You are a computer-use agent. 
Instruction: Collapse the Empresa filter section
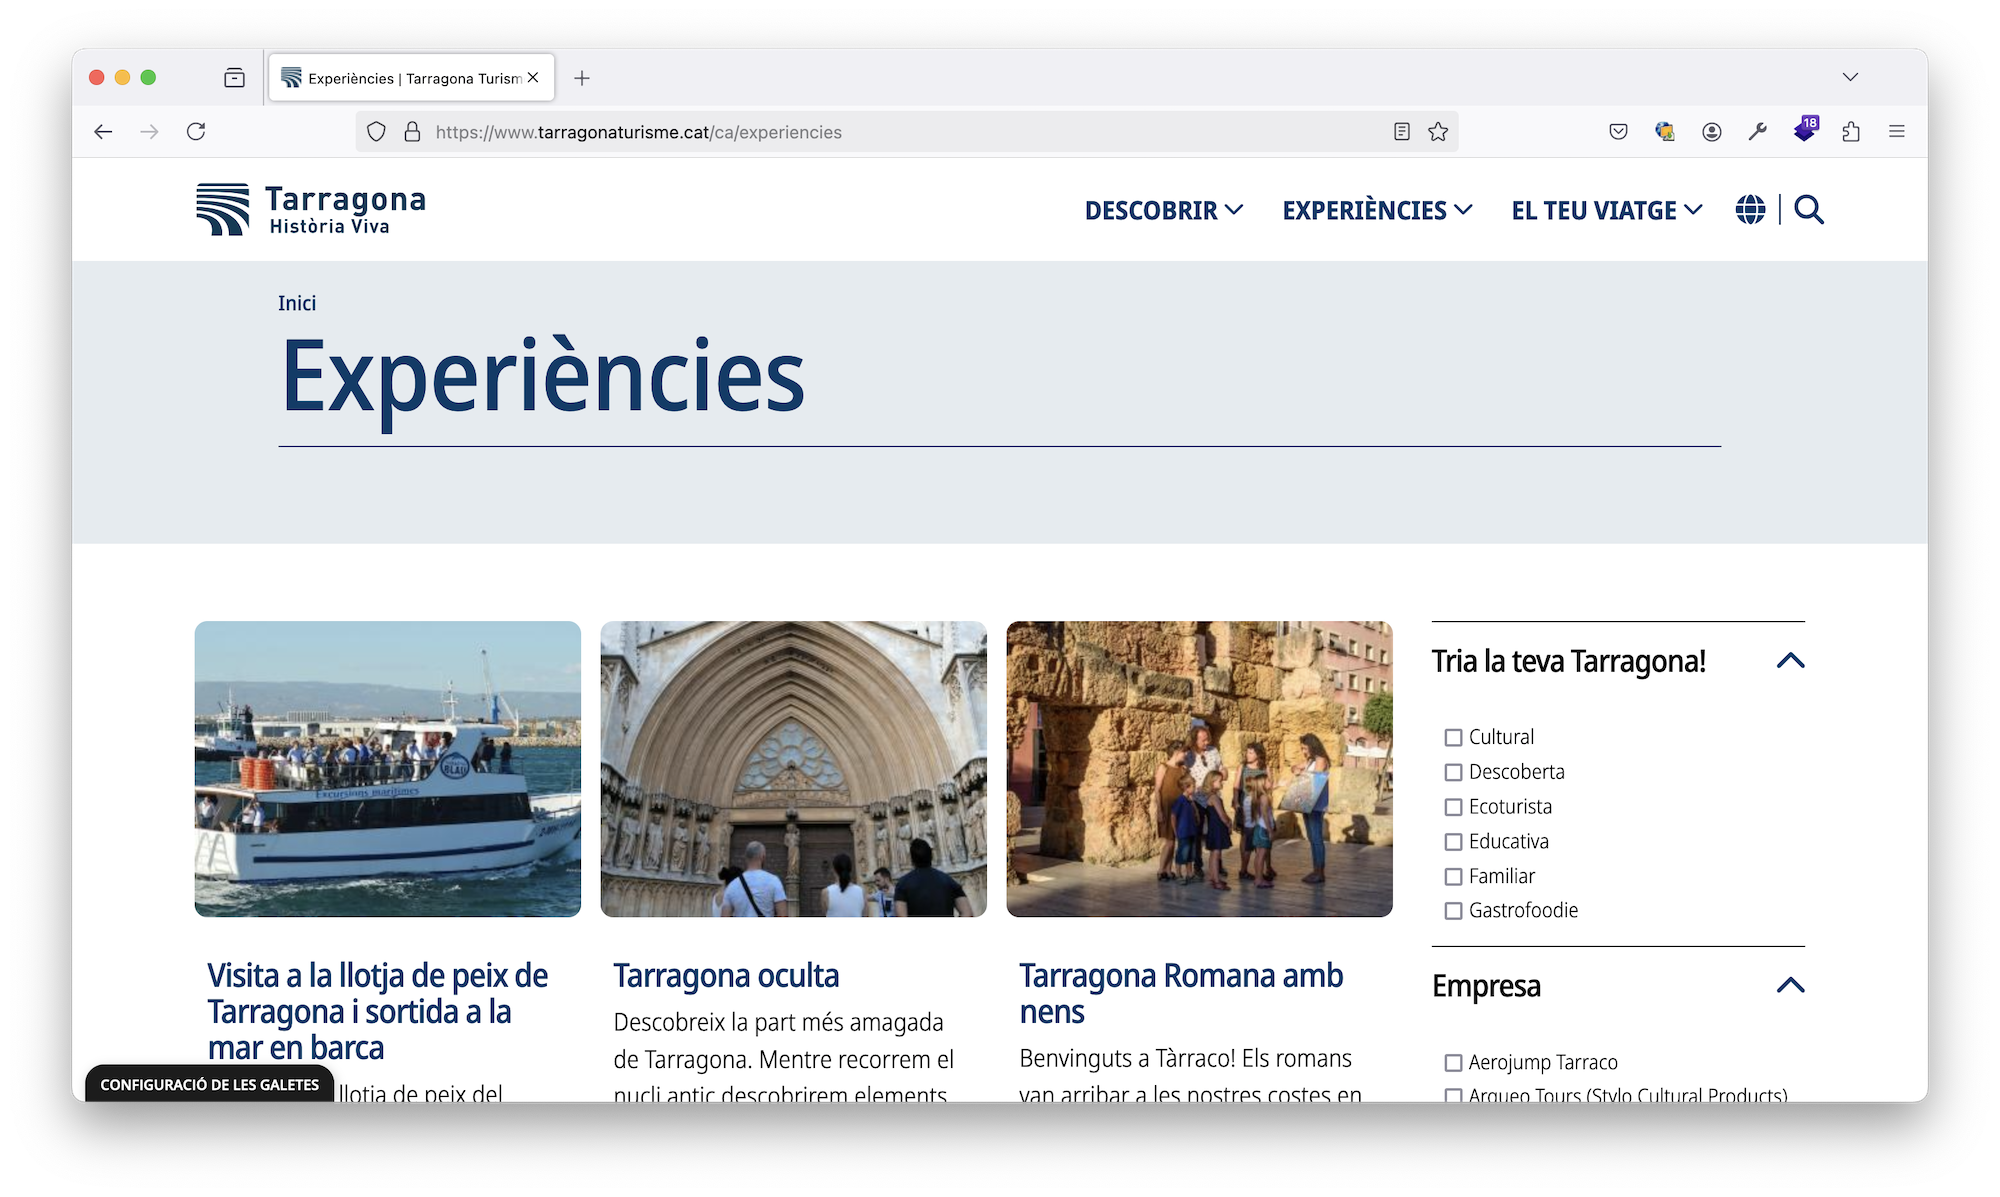pyautogui.click(x=1790, y=986)
